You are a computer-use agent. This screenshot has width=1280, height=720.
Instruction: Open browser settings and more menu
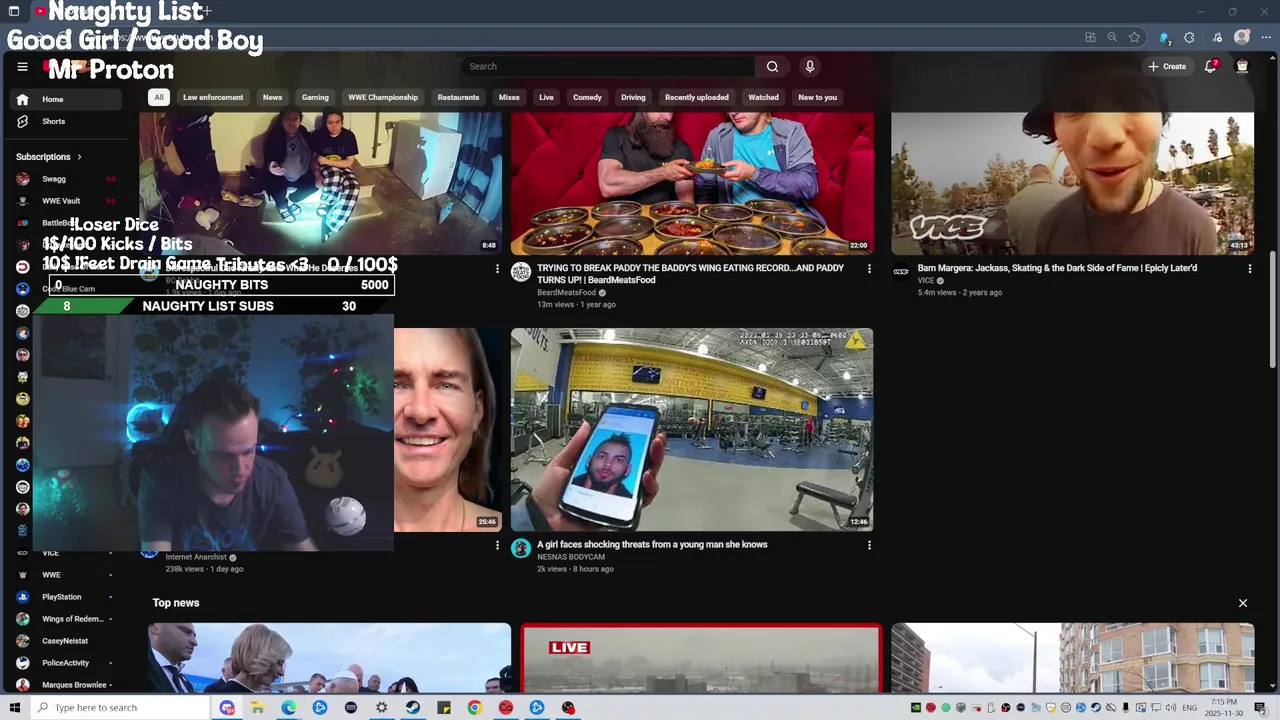point(1265,37)
